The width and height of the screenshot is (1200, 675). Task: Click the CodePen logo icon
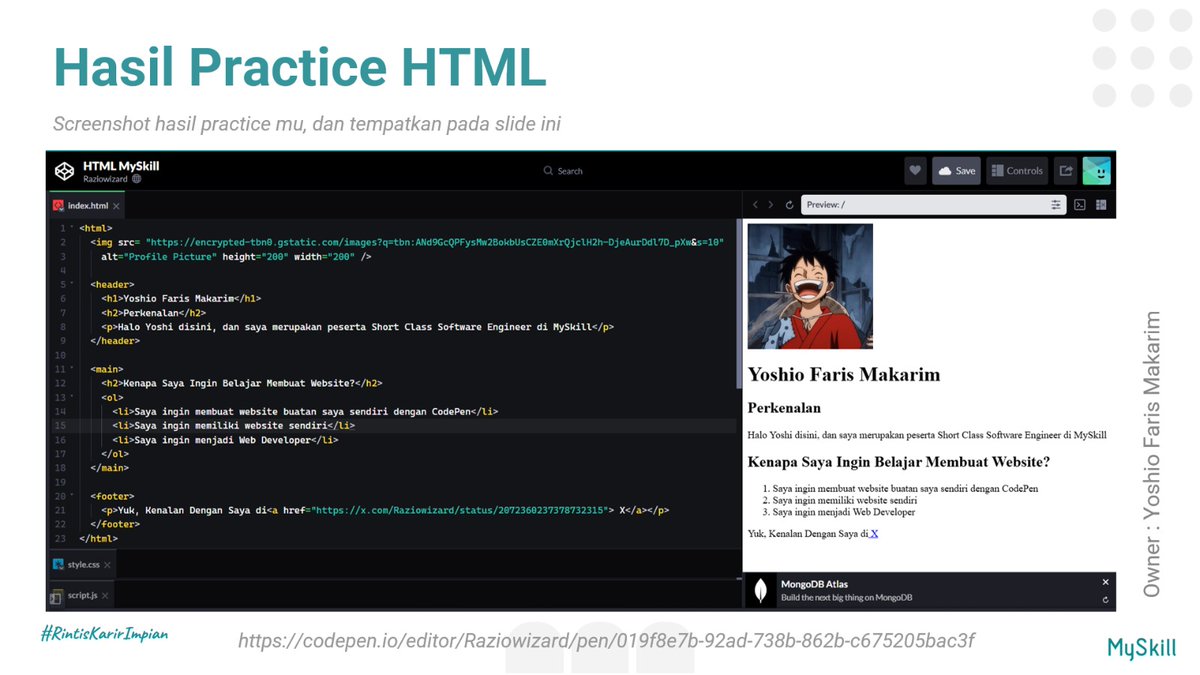pyautogui.click(x=65, y=171)
